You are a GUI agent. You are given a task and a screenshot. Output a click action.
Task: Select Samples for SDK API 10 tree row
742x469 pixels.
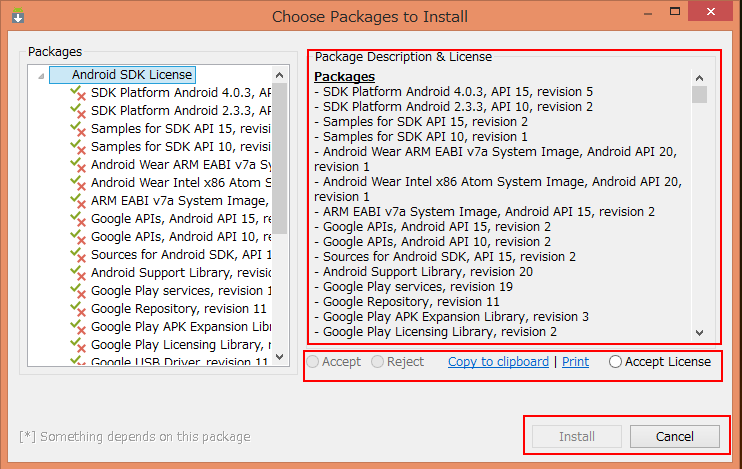click(x=181, y=147)
